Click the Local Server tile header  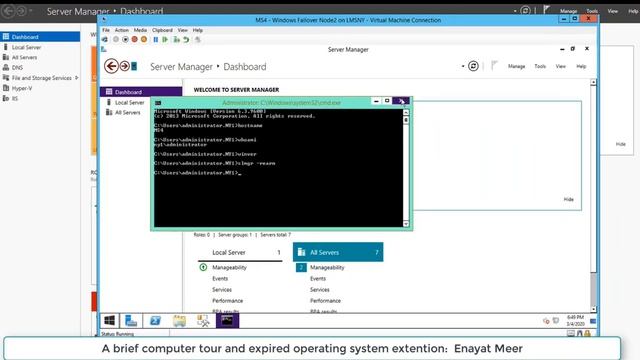tap(240, 252)
